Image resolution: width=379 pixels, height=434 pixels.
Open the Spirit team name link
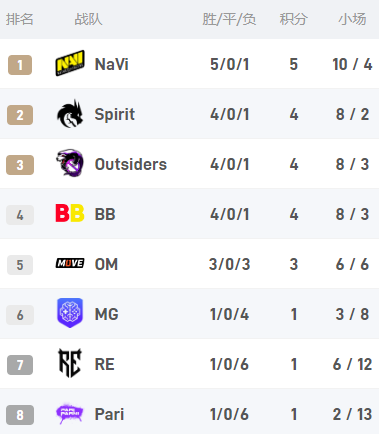(x=115, y=115)
